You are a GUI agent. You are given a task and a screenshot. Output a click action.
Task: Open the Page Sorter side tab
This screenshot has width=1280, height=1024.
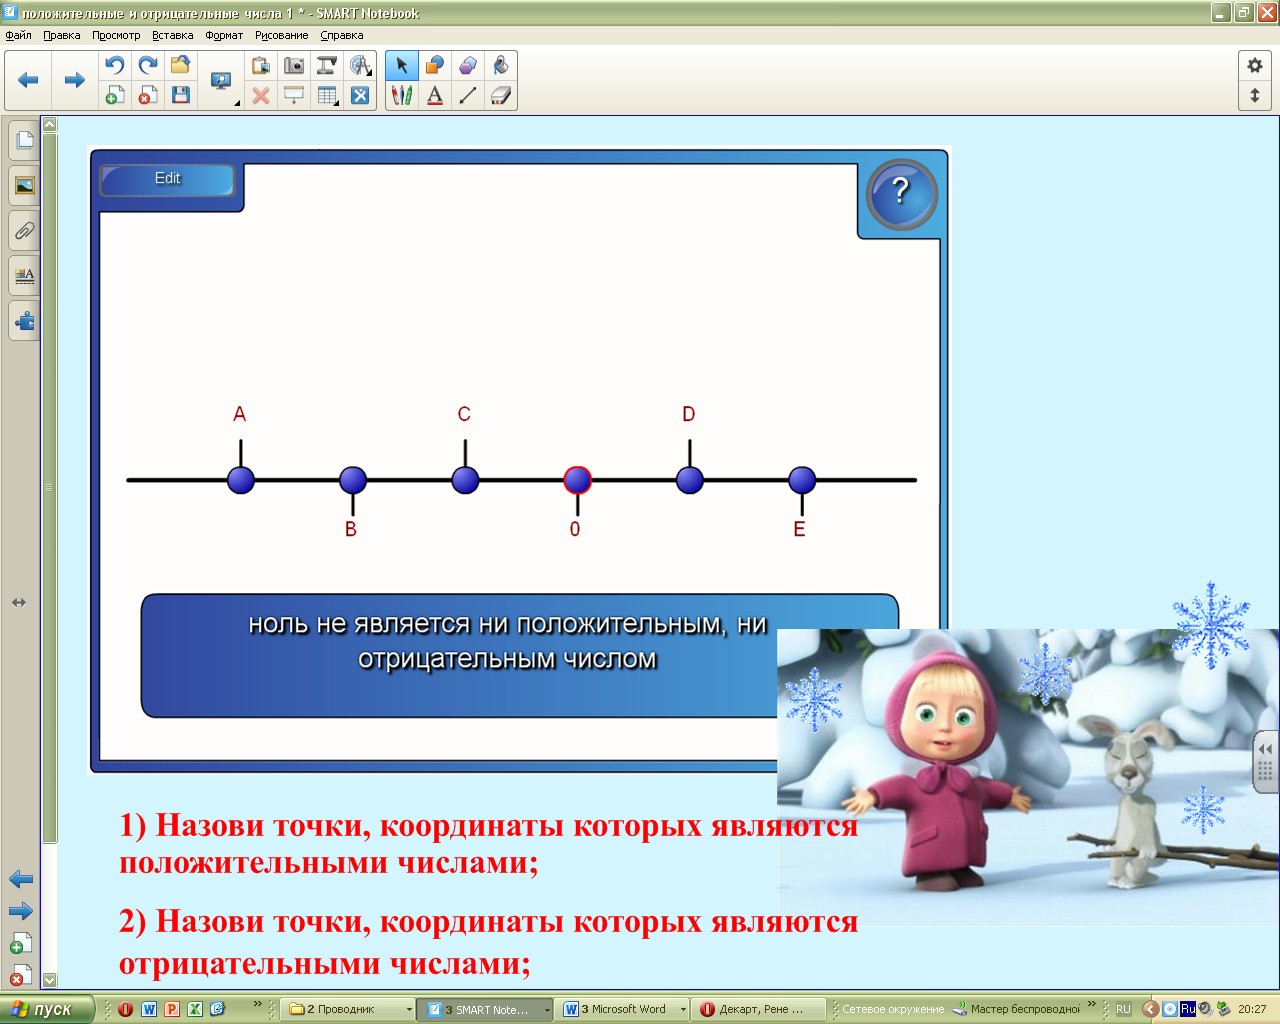[25, 140]
